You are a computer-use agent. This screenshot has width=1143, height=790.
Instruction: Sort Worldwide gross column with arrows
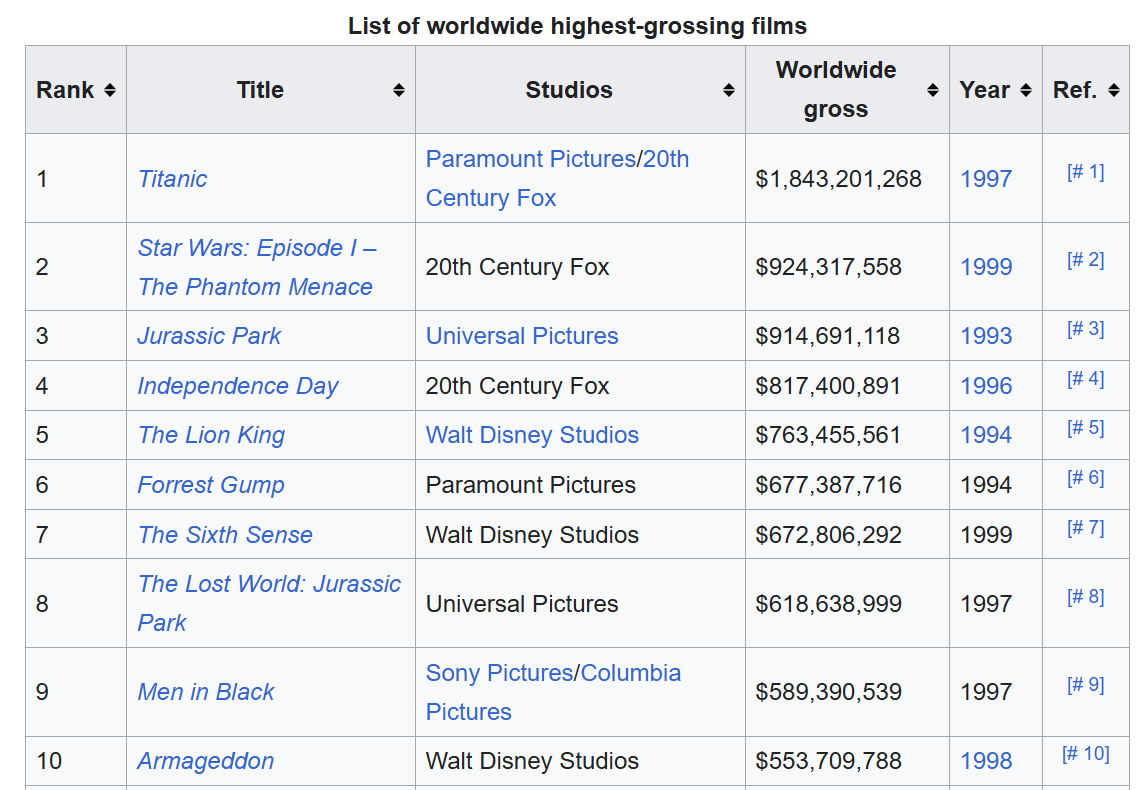pos(932,90)
